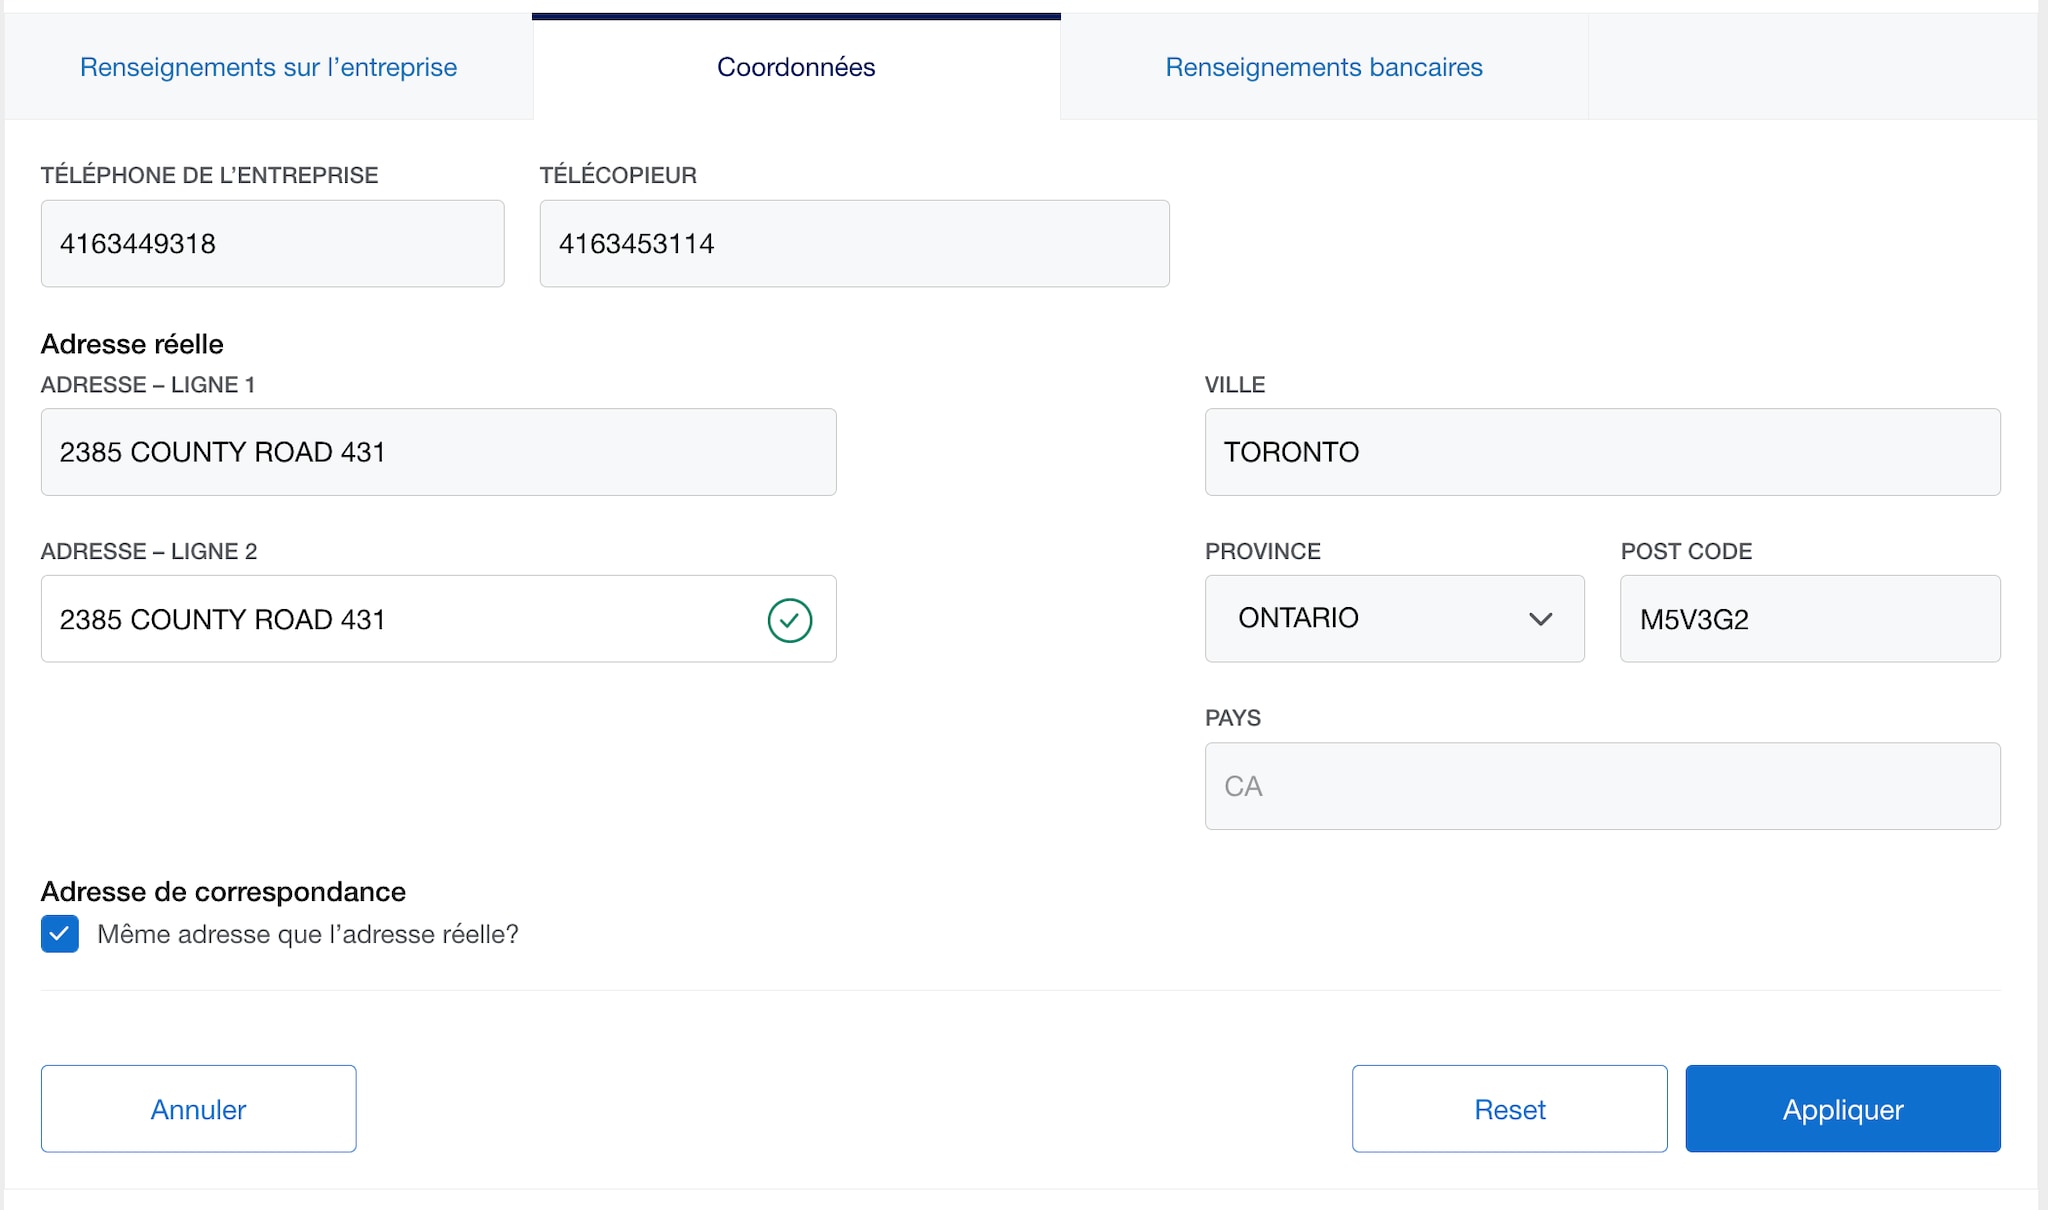
Task: Click the PAYS field showing CA
Action: coord(1600,786)
